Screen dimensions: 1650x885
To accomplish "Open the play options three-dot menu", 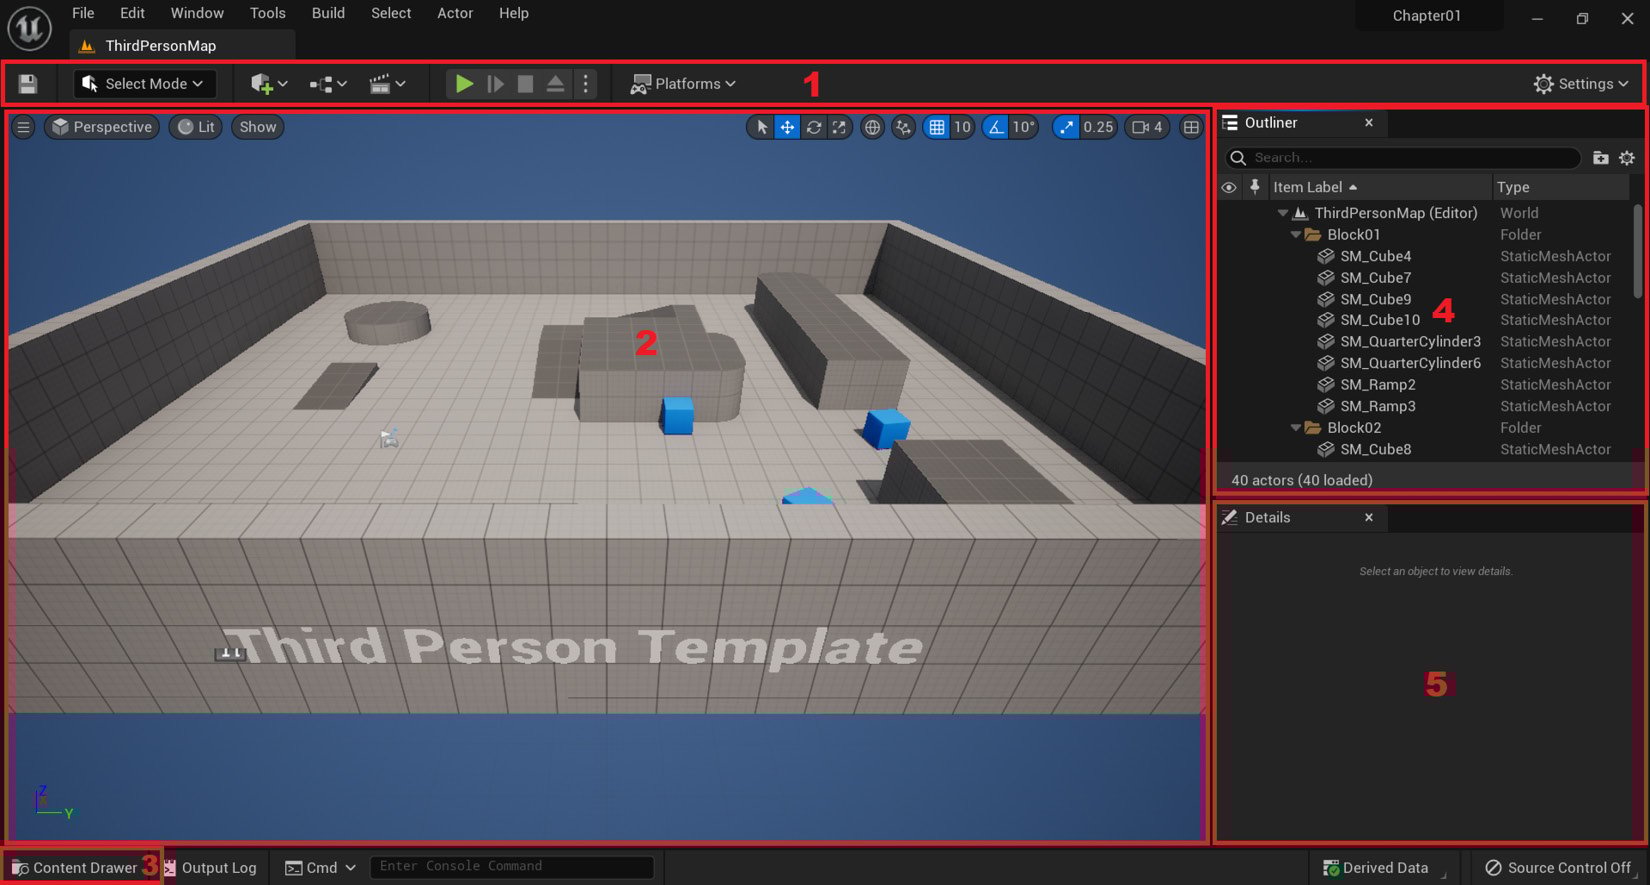I will click(586, 84).
